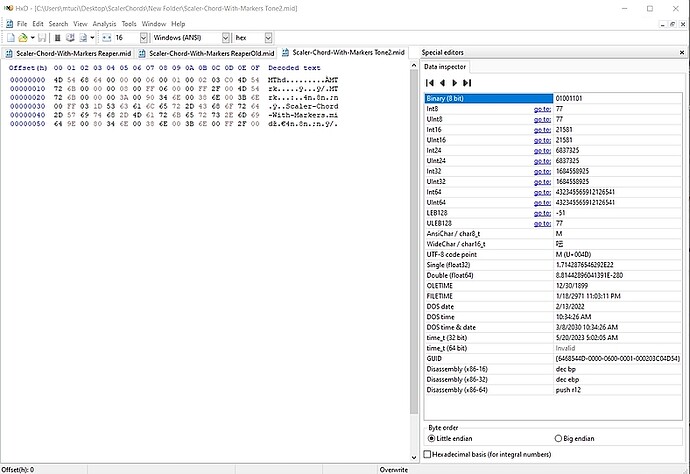The width and height of the screenshot is (690, 474).
Task: Open the Tools menu
Action: 129,24
